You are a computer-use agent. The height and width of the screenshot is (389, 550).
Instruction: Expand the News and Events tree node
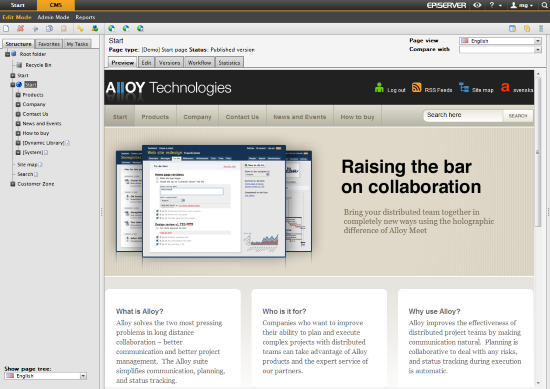(18, 123)
